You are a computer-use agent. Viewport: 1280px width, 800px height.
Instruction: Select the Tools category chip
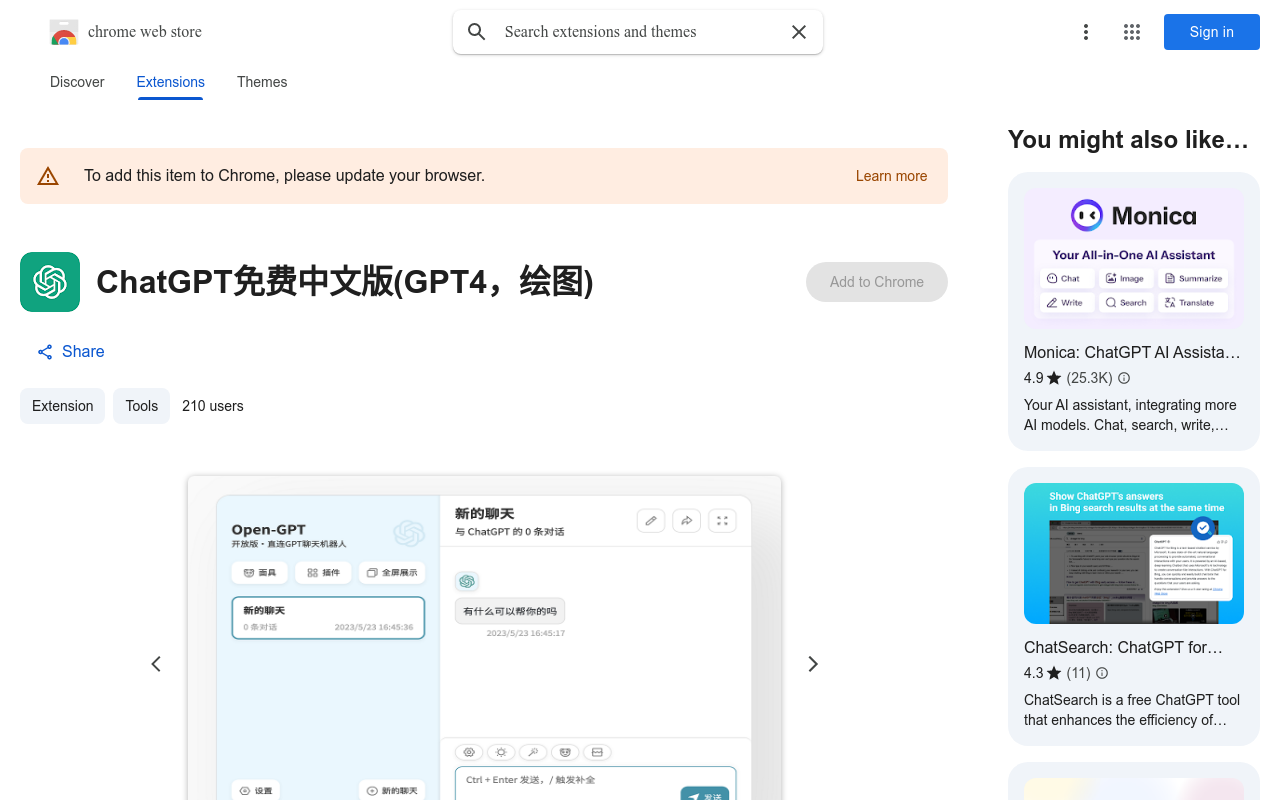(x=141, y=406)
